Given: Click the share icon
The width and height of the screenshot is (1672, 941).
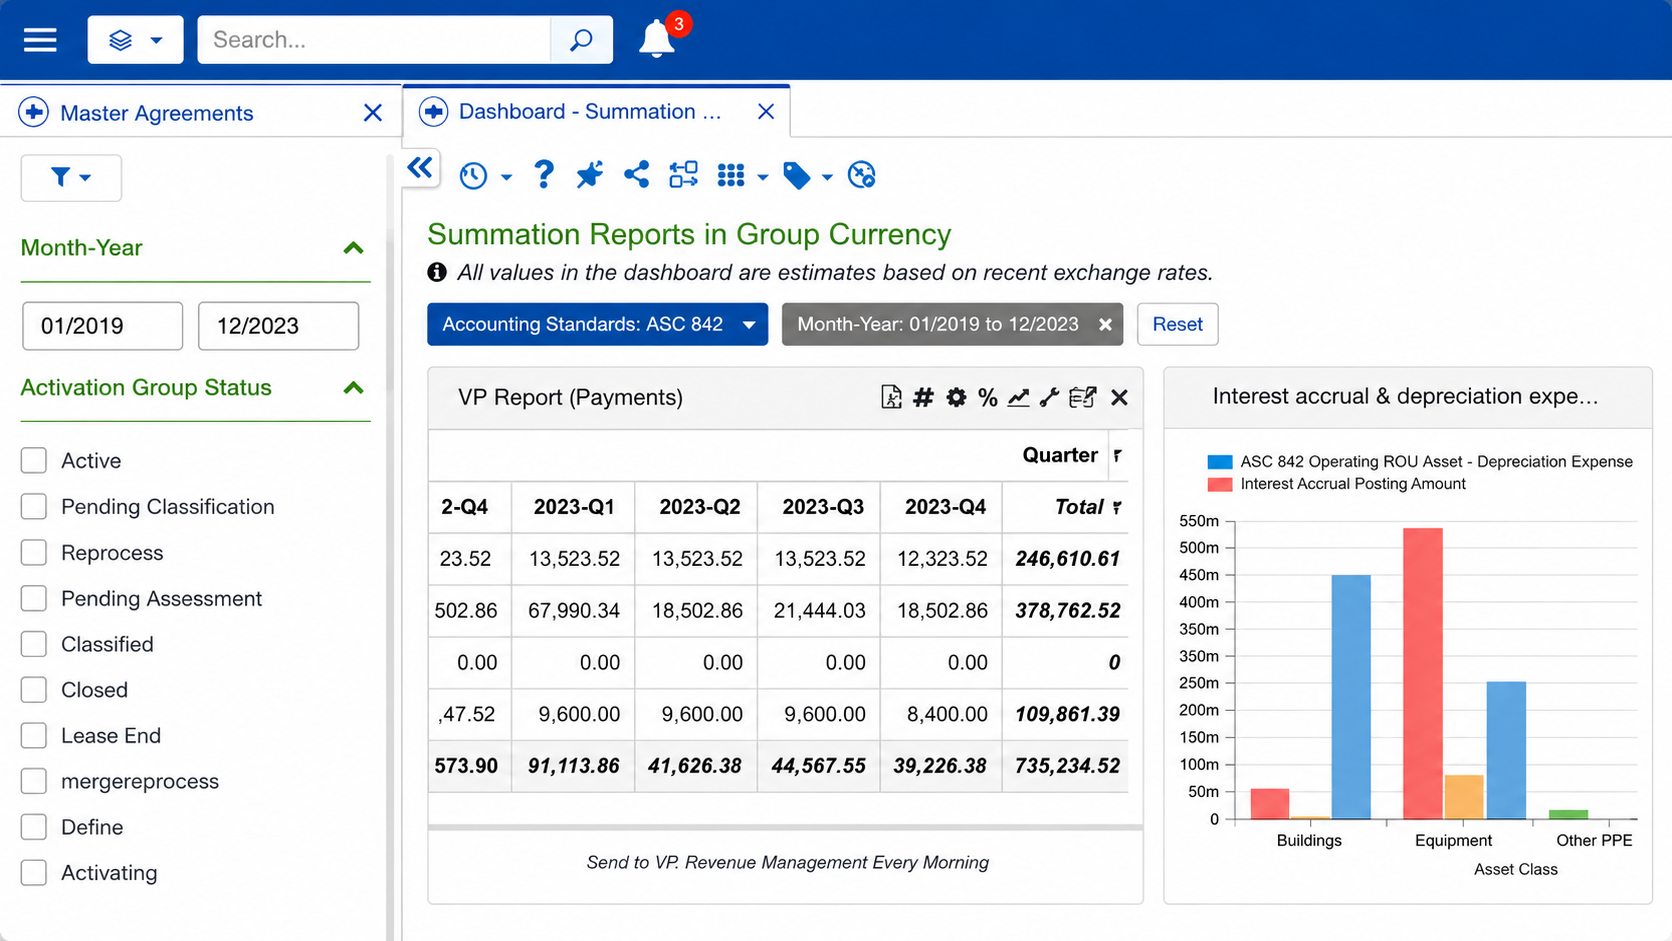Looking at the screenshot, I should (636, 175).
